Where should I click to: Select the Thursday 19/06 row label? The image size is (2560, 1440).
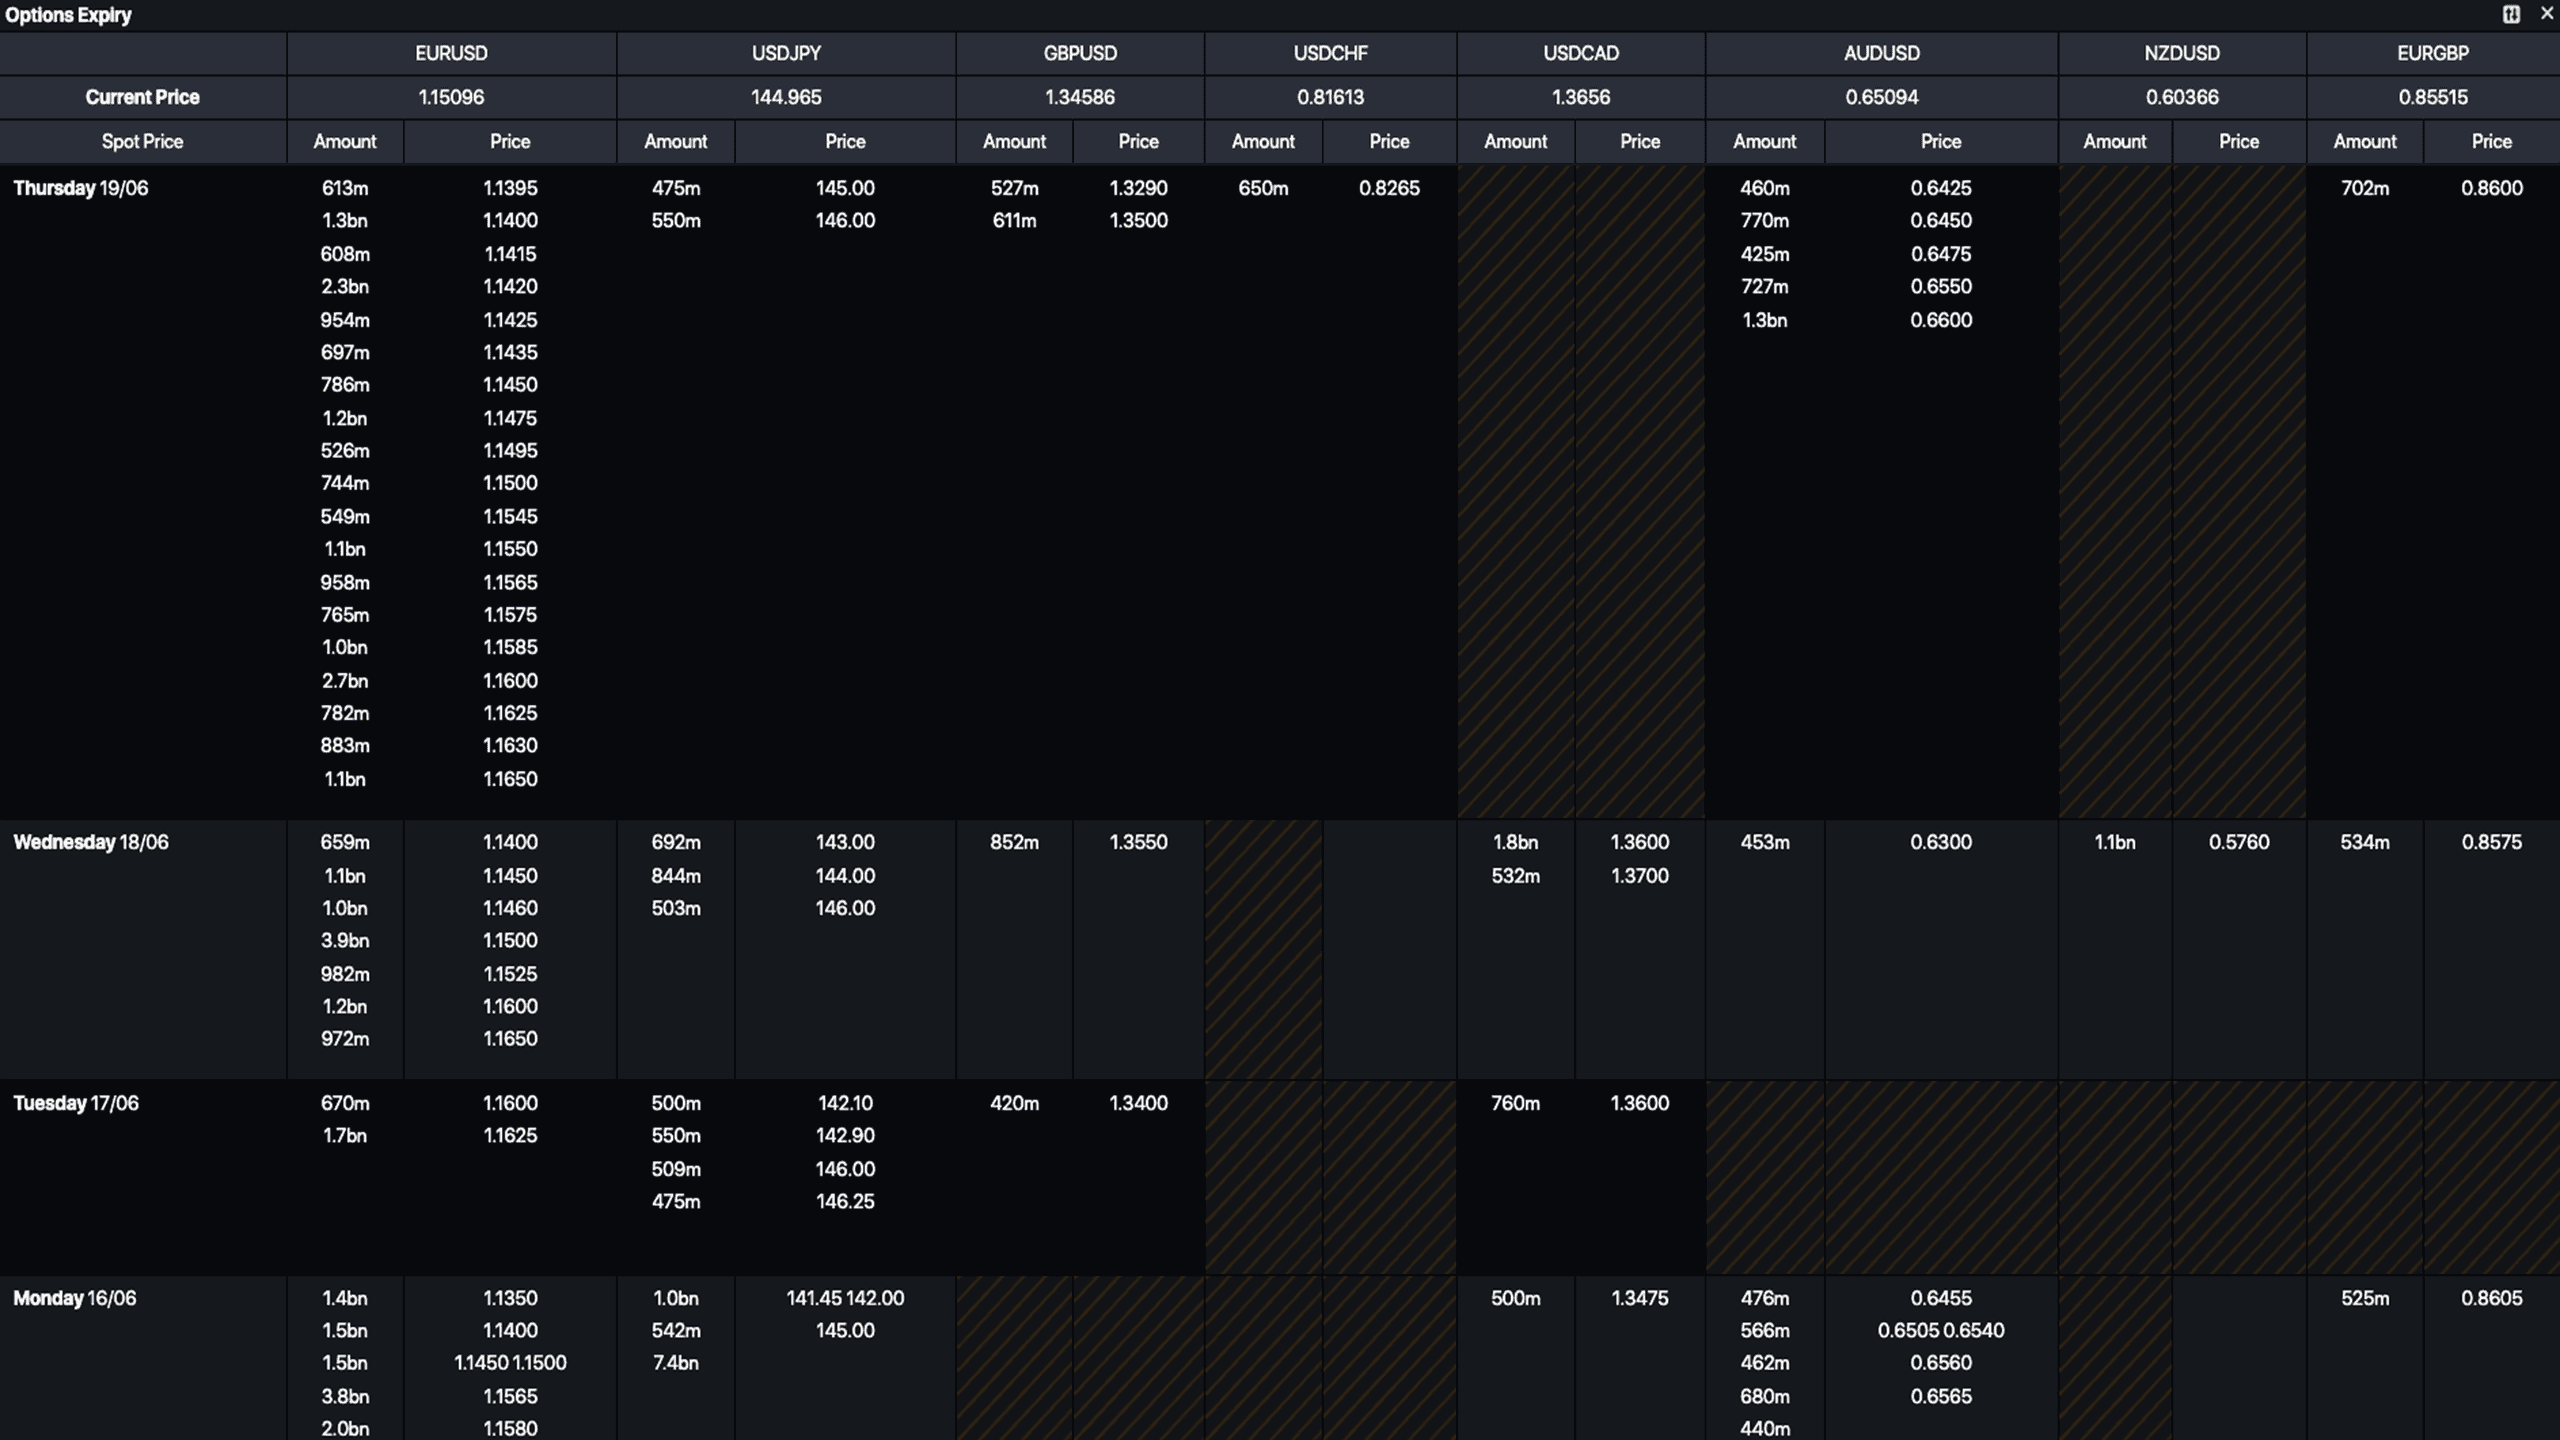point(80,188)
